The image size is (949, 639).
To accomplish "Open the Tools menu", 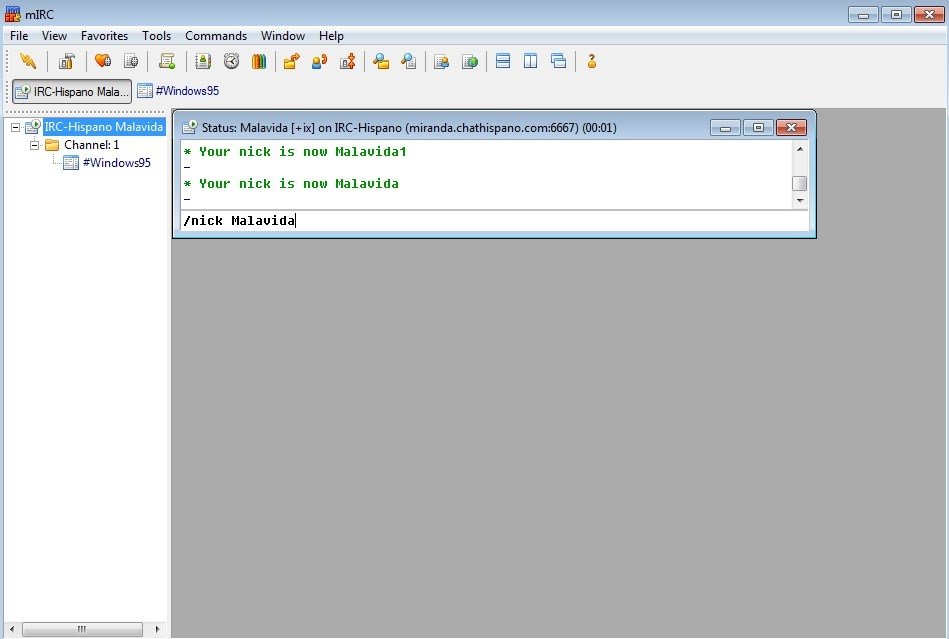I will pyautogui.click(x=156, y=36).
